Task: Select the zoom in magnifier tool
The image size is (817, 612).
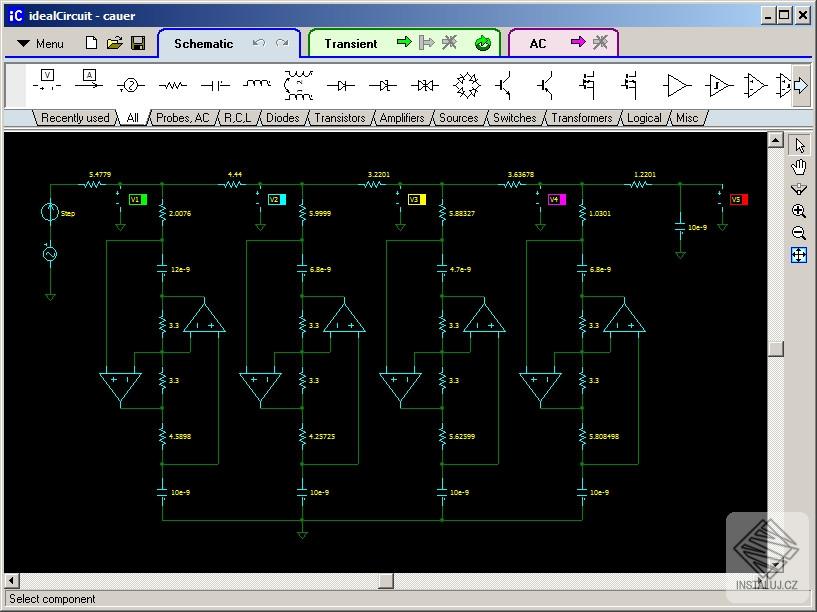Action: point(799,211)
